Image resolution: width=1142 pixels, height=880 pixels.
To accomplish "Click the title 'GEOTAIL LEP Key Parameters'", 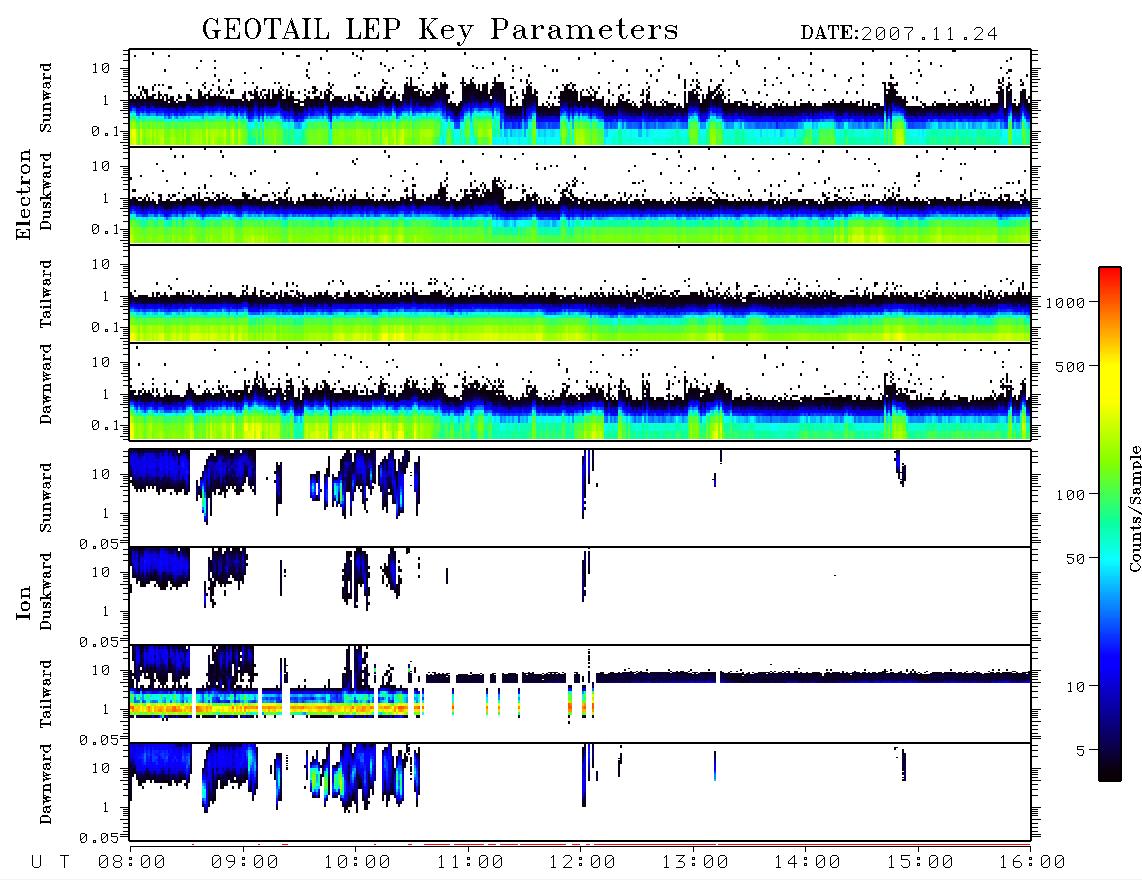I will 440,30.
